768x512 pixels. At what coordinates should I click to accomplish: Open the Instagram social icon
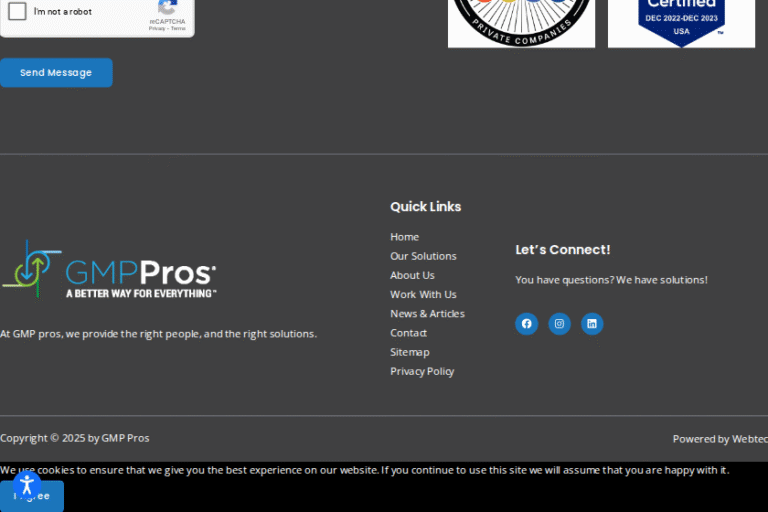pyautogui.click(x=559, y=324)
